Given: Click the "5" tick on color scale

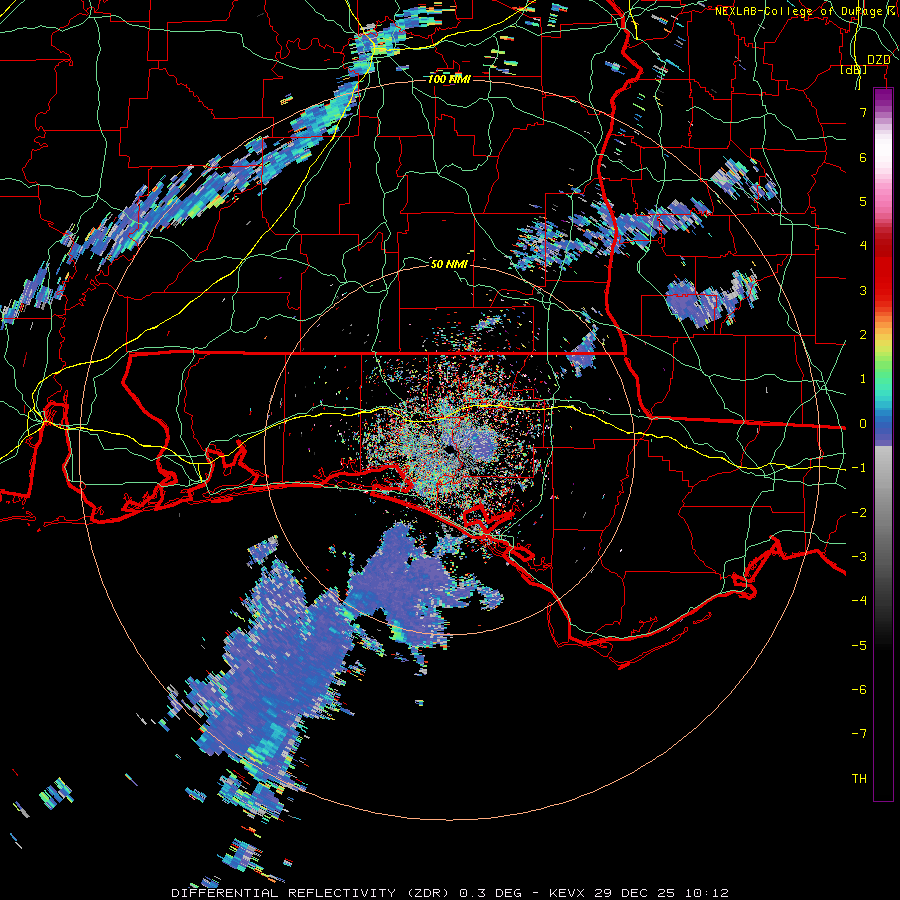Looking at the screenshot, I should point(863,201).
